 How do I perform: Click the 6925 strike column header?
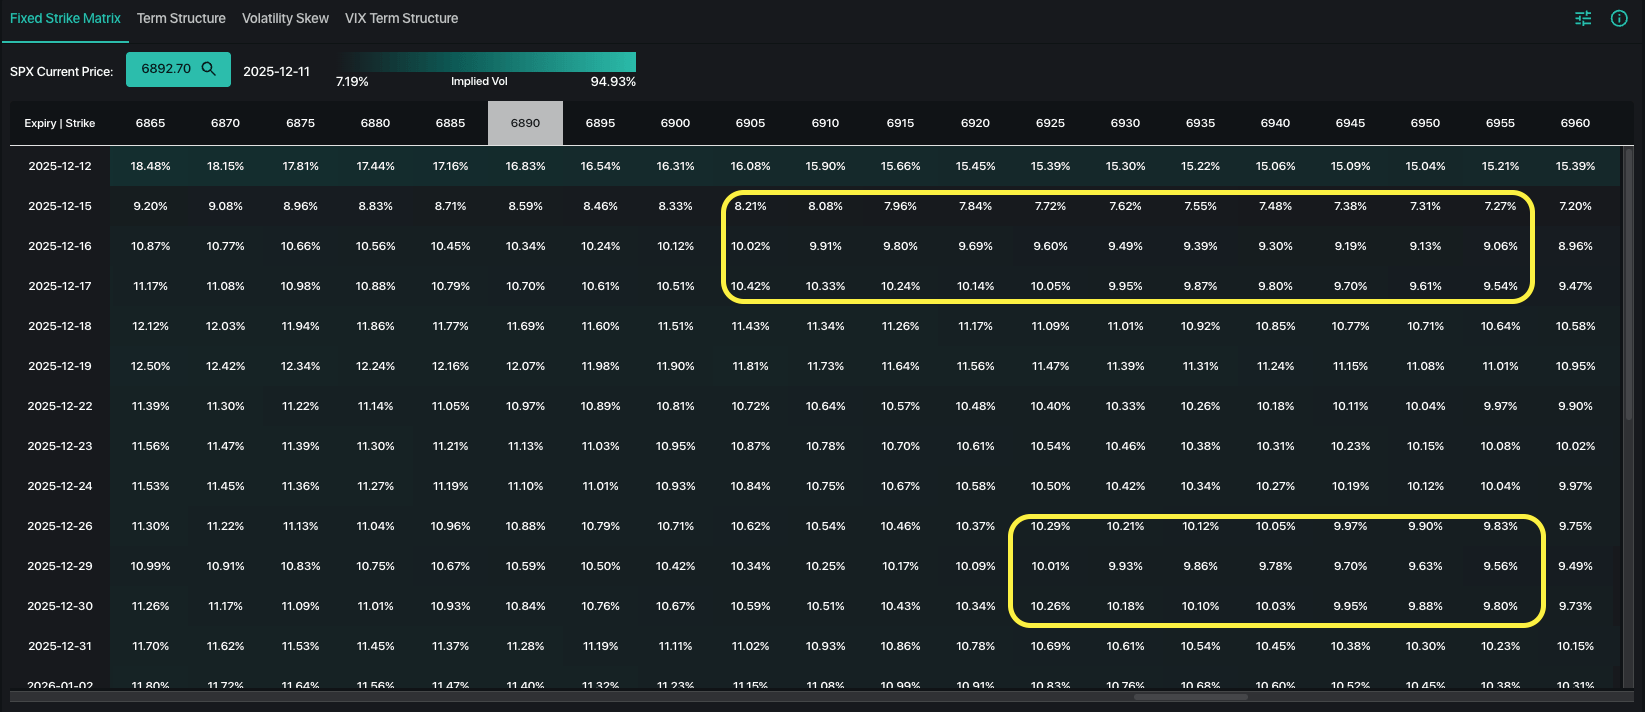click(x=1050, y=123)
